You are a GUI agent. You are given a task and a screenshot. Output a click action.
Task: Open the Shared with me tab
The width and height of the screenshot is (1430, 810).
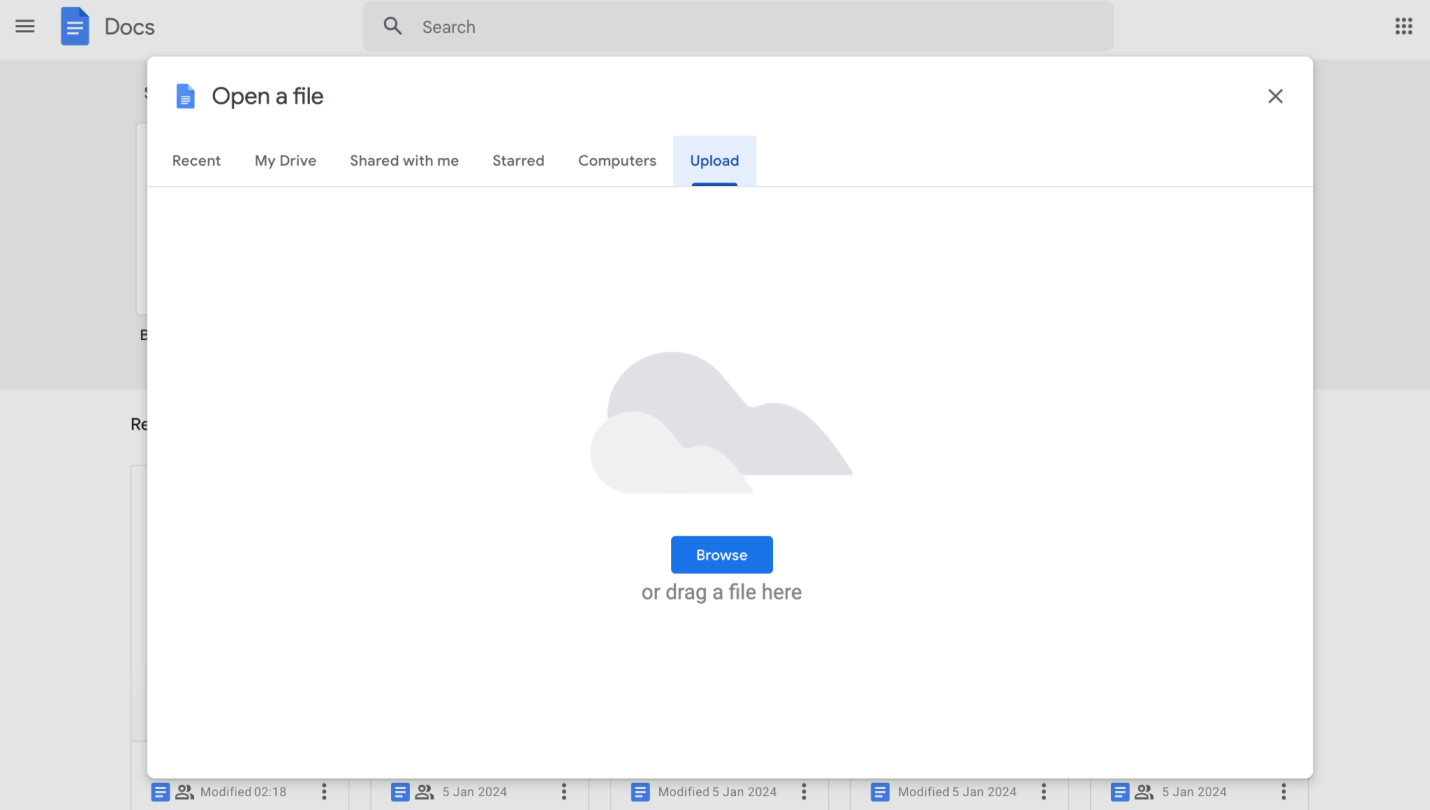tap(404, 161)
